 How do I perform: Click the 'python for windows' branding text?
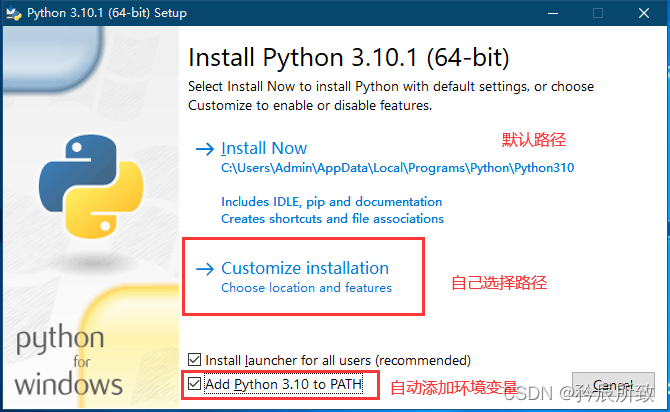pyautogui.click(x=68, y=360)
